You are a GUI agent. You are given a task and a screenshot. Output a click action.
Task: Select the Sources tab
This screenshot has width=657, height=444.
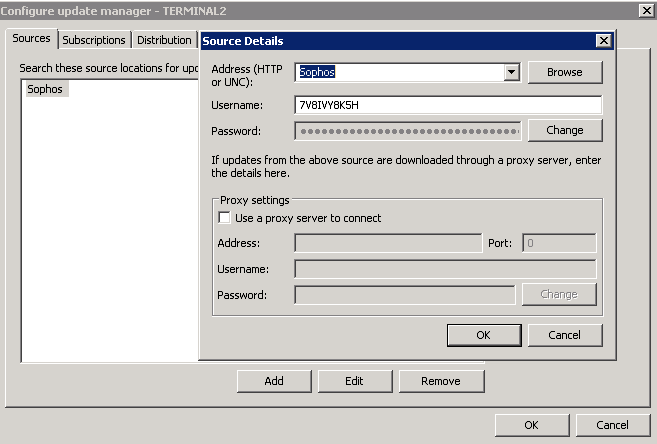31,38
